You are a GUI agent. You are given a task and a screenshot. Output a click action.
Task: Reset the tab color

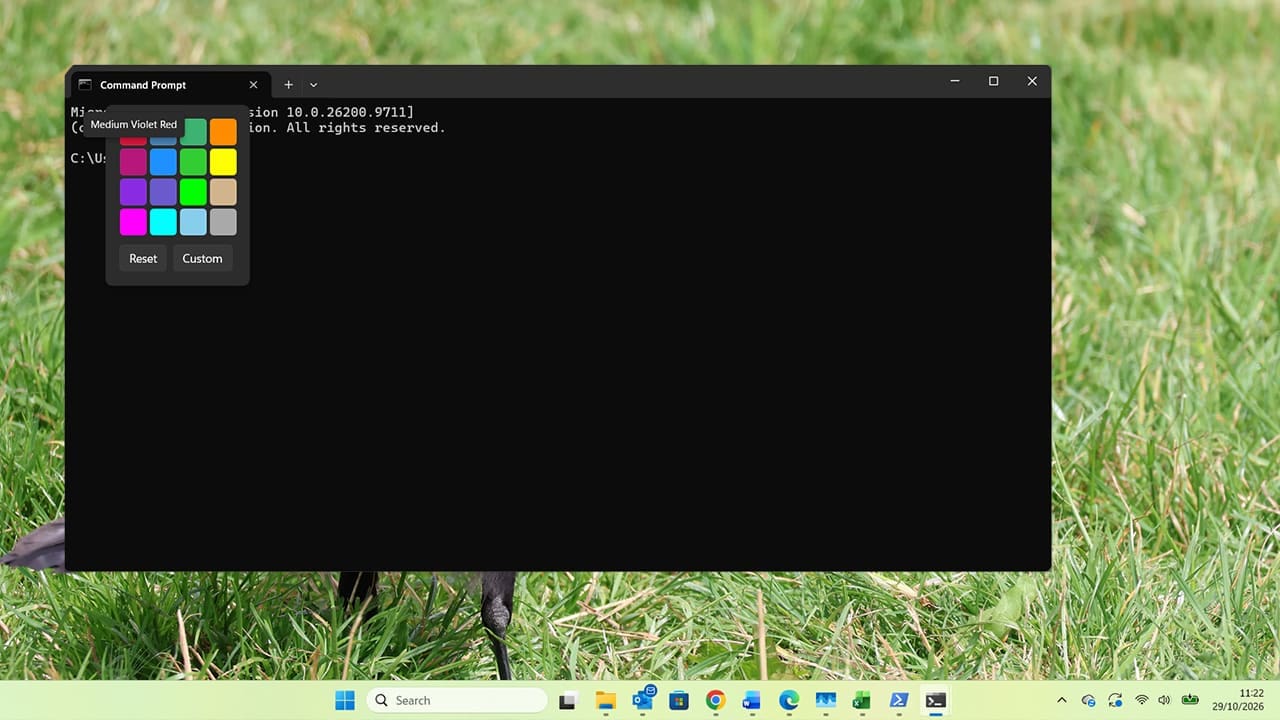pos(143,258)
